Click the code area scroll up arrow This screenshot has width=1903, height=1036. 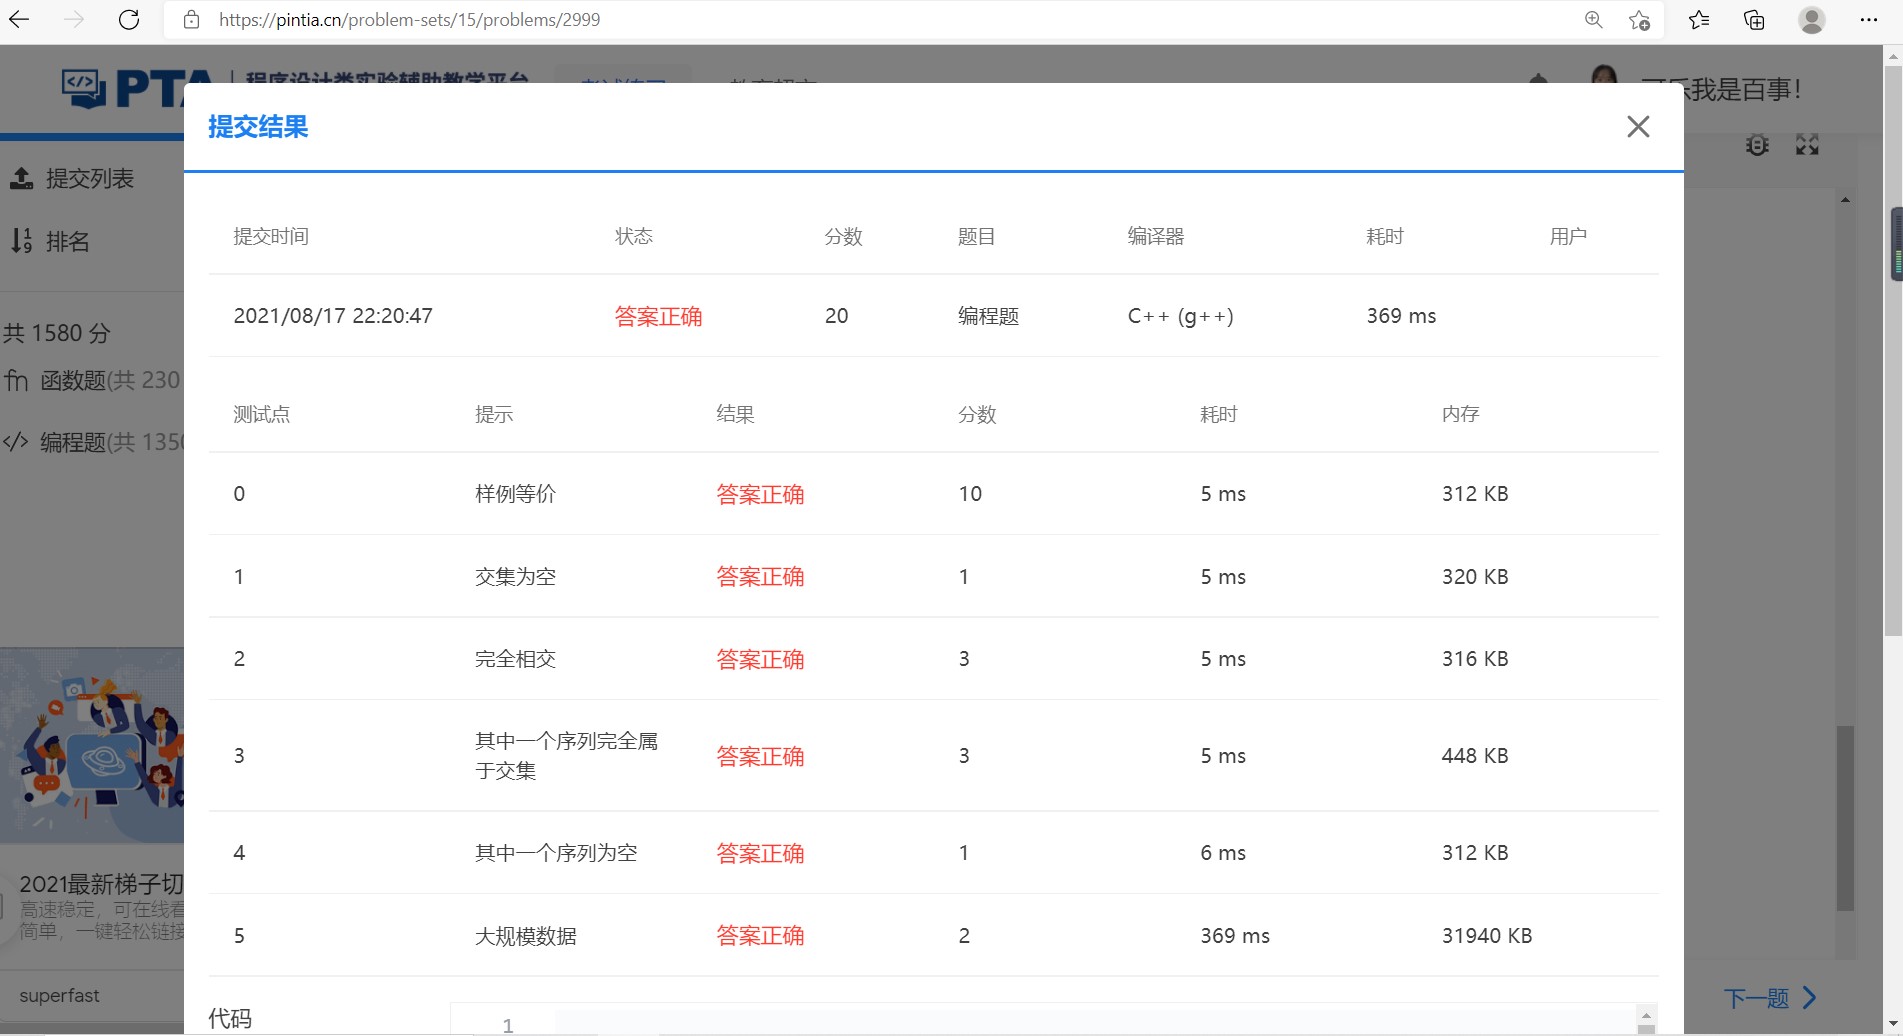pyautogui.click(x=1646, y=1014)
